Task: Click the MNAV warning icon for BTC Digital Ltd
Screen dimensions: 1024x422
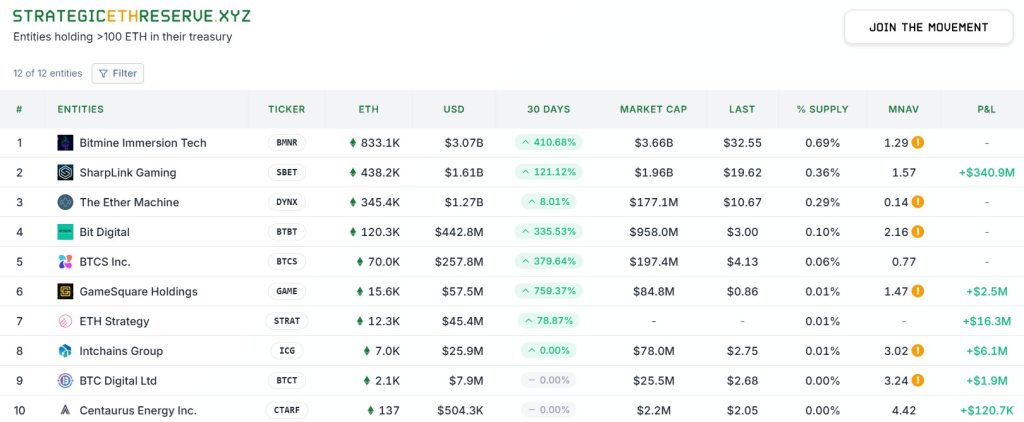Action: point(918,381)
